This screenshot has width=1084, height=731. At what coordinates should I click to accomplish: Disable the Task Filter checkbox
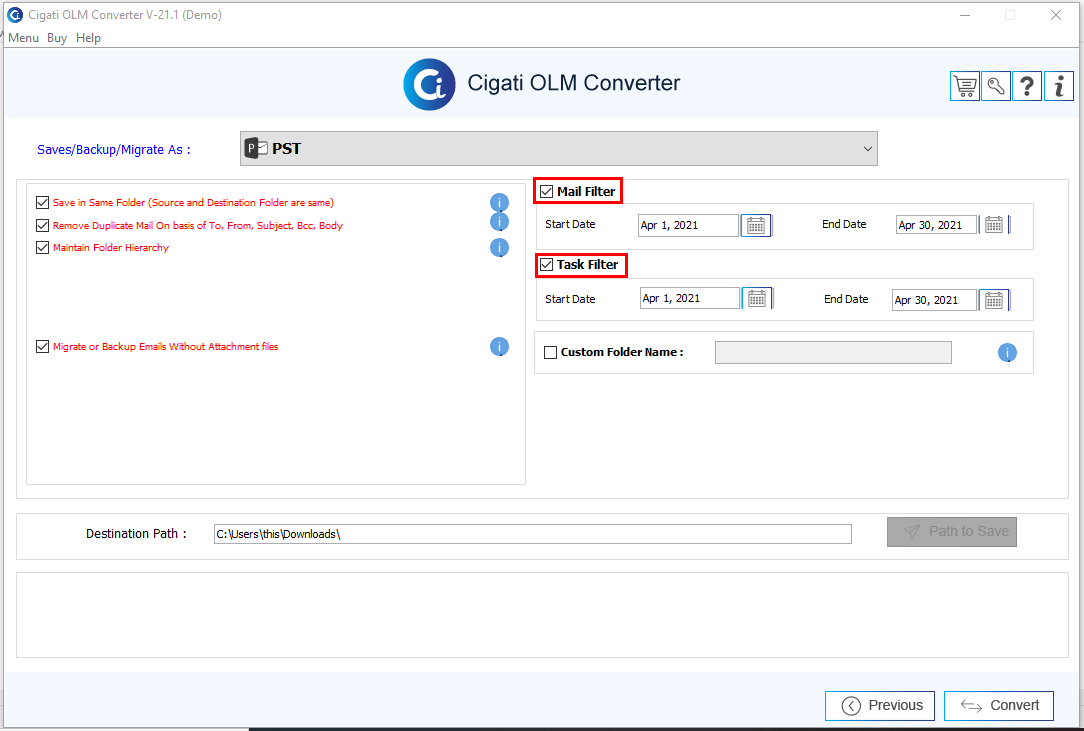(547, 265)
